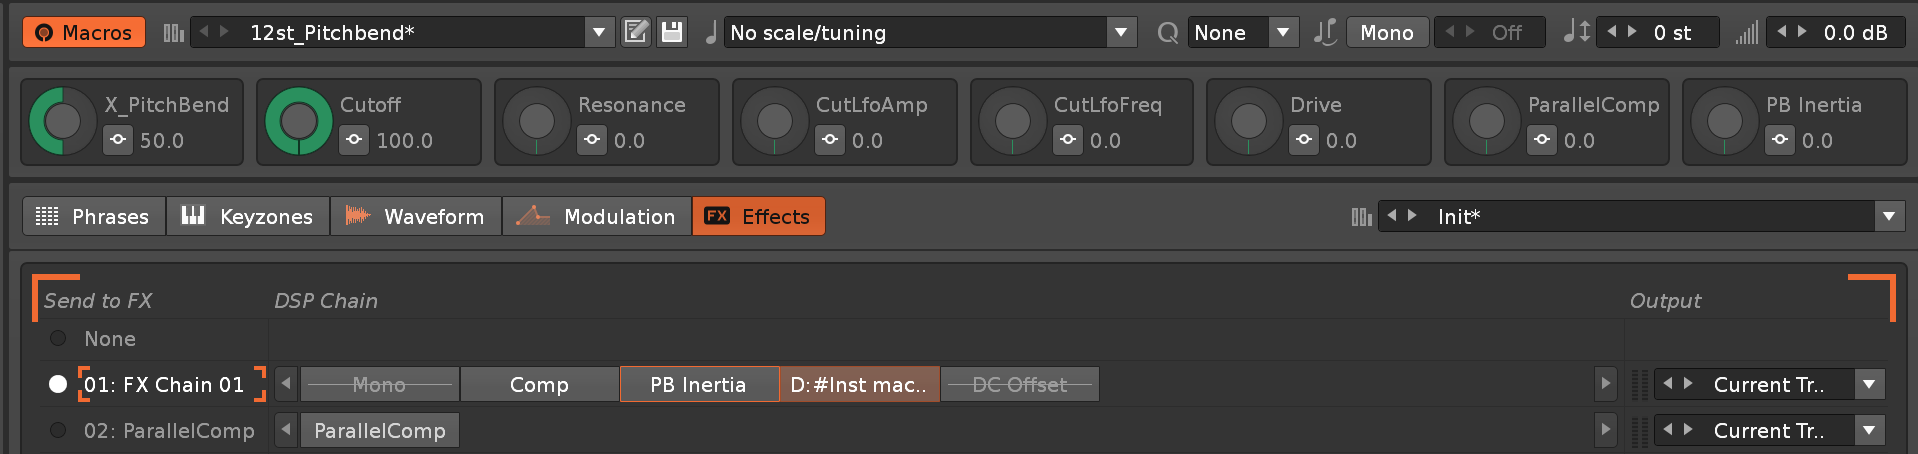Image resolution: width=1918 pixels, height=454 pixels.
Task: Open the quantize None dropdown
Action: (x=1283, y=33)
